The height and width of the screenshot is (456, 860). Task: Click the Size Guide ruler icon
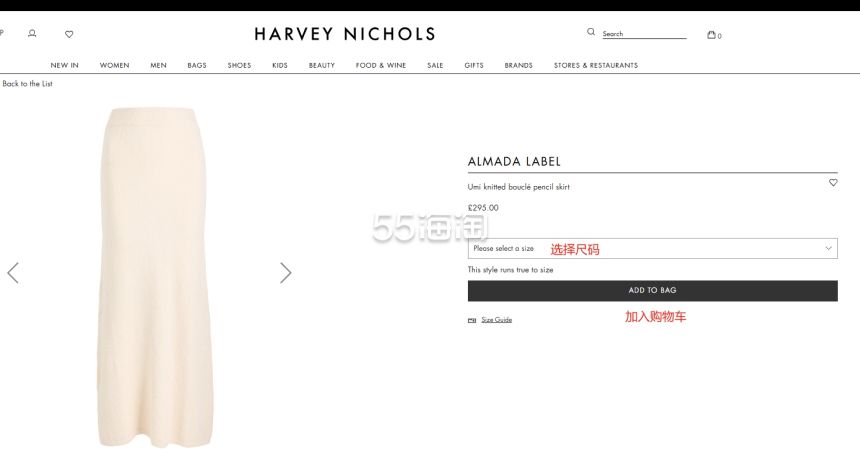[x=472, y=320]
